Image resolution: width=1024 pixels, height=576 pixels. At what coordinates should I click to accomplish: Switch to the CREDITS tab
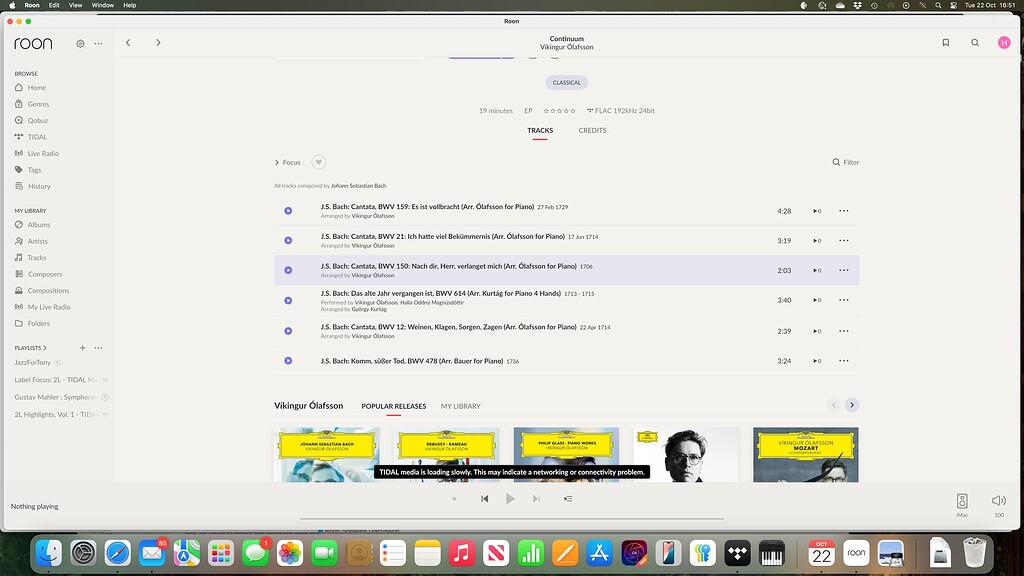coord(592,130)
